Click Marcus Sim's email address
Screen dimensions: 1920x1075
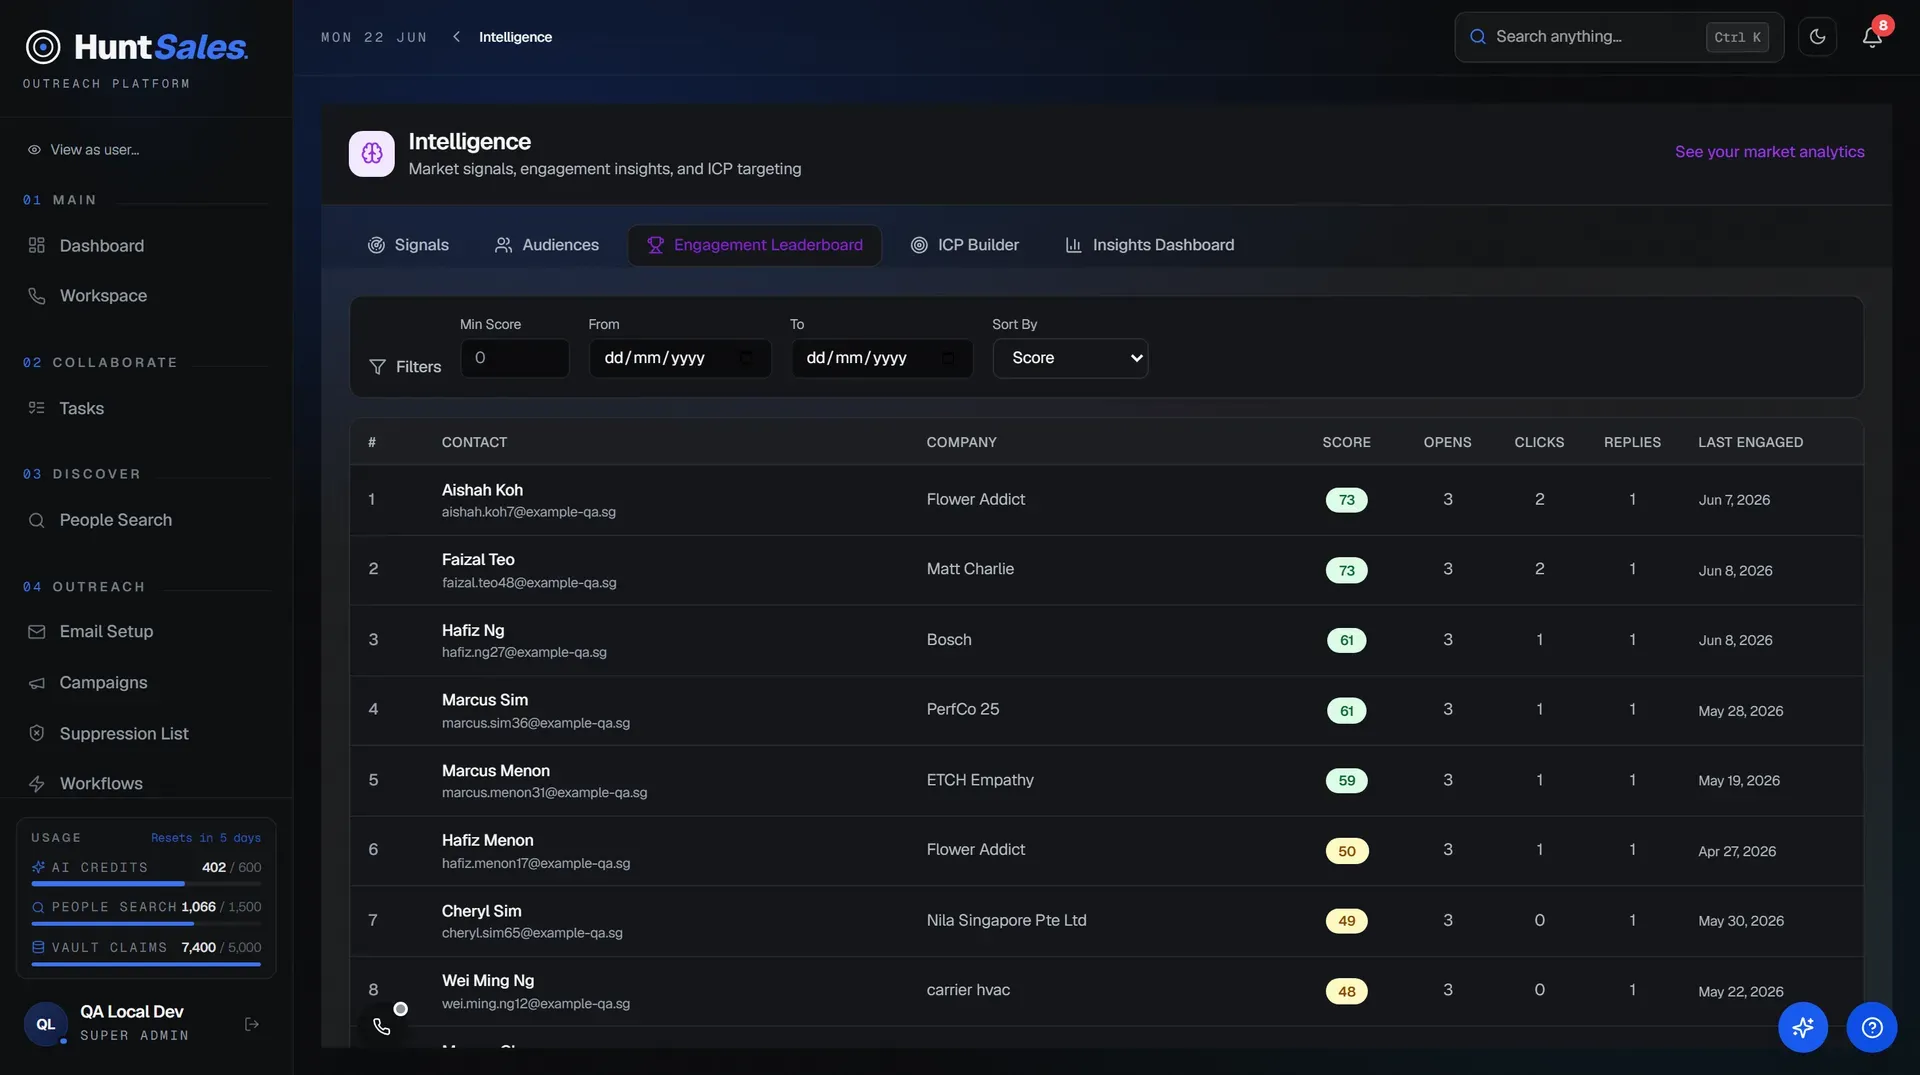(536, 723)
